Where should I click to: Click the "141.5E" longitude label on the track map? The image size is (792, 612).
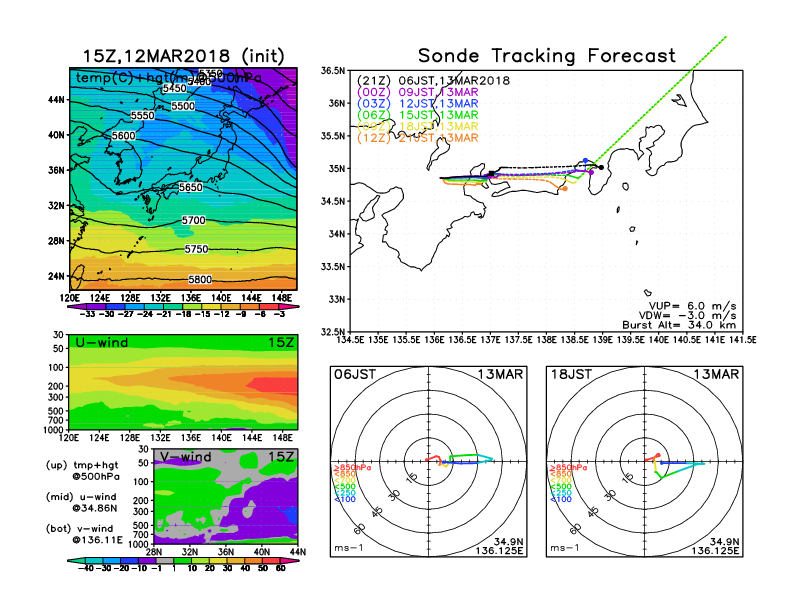pos(742,340)
